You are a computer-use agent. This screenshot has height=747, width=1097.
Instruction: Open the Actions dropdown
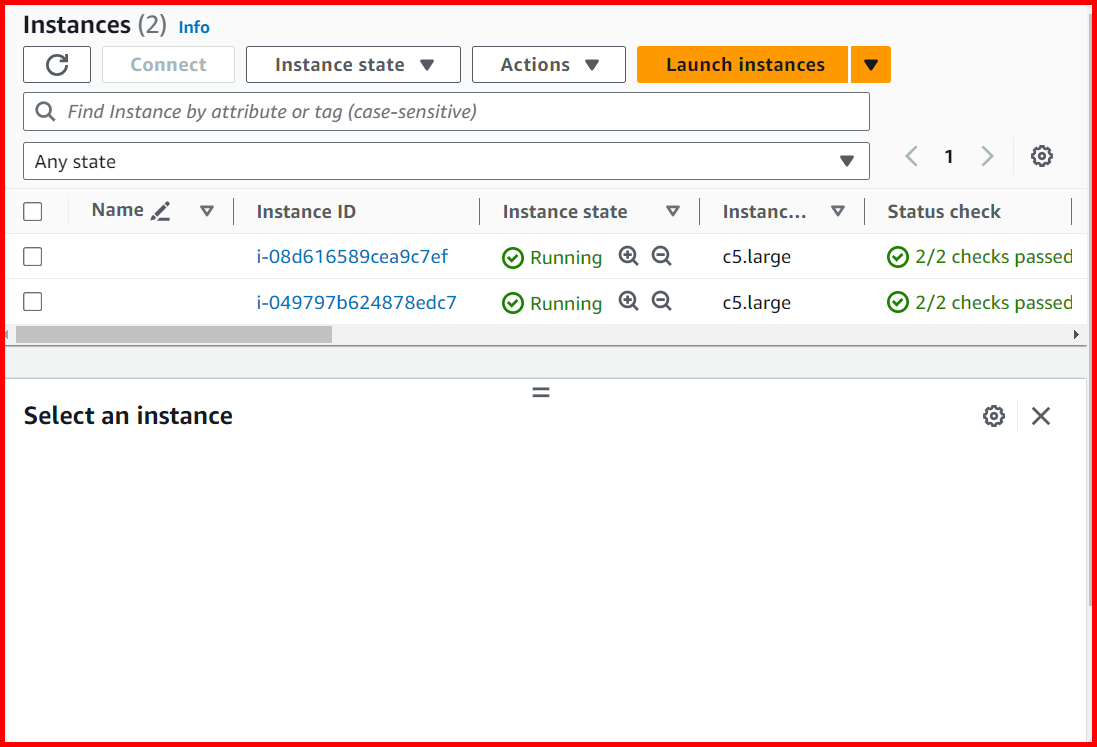tap(548, 64)
